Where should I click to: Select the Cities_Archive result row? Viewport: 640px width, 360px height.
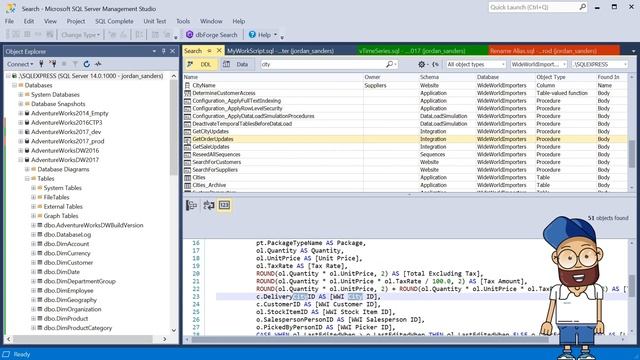405,185
